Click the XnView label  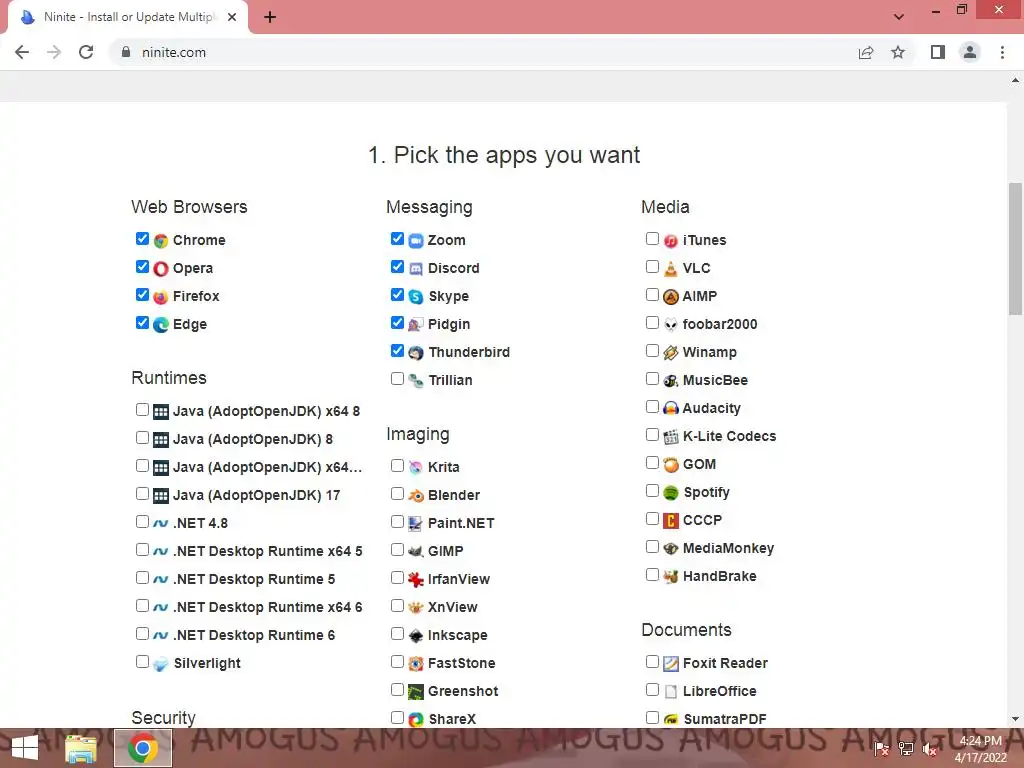tap(453, 608)
